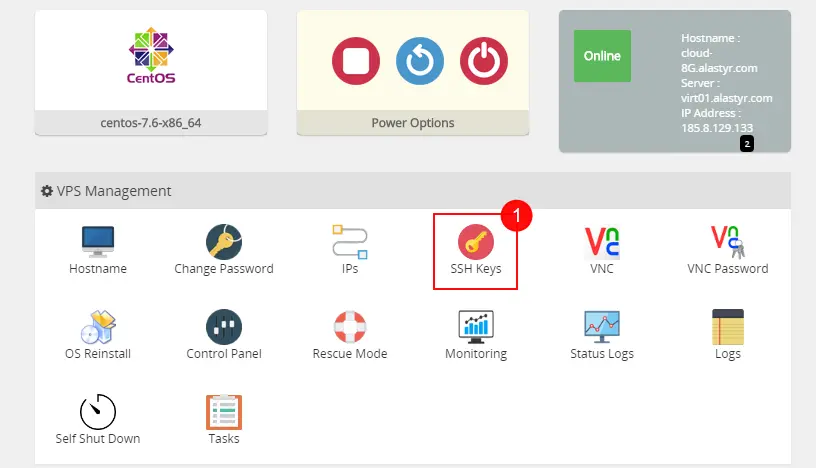
Task: Open the IPs network icon
Action: point(350,242)
